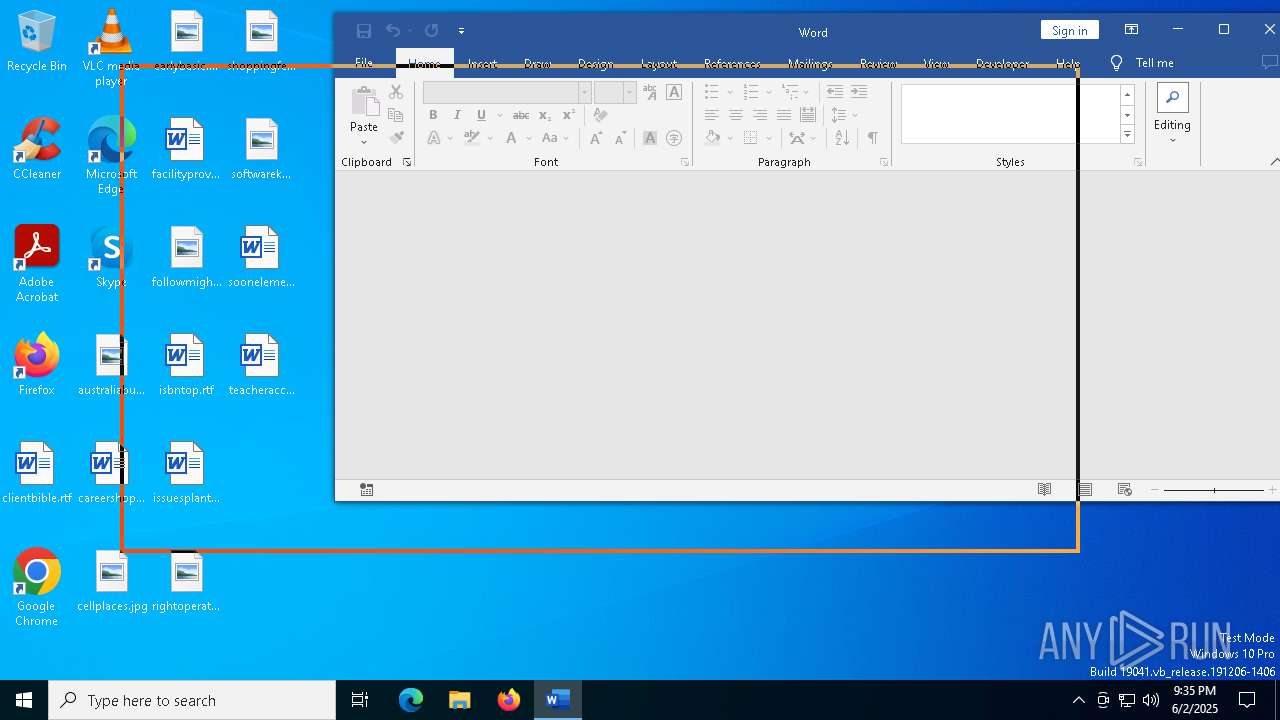Click the Sort A-Z icon
This screenshot has width=1280, height=720.
(x=842, y=138)
